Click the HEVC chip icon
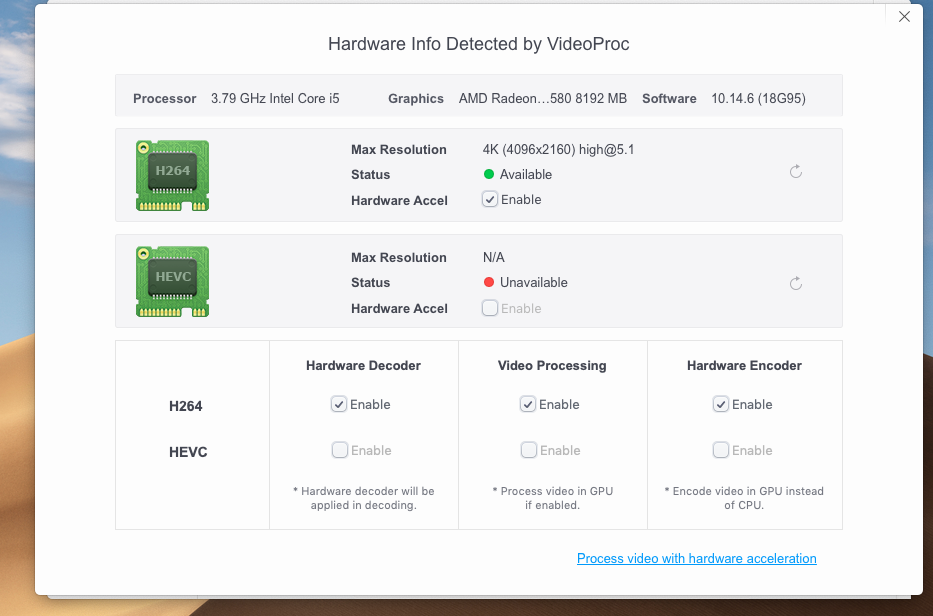Viewport: 933px width, 616px height. click(x=173, y=282)
